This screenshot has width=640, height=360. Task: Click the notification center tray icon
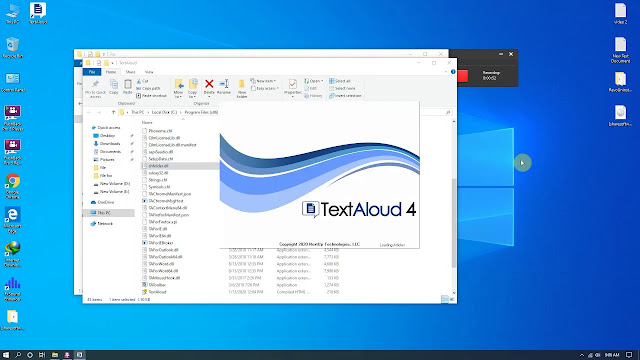(x=629, y=355)
